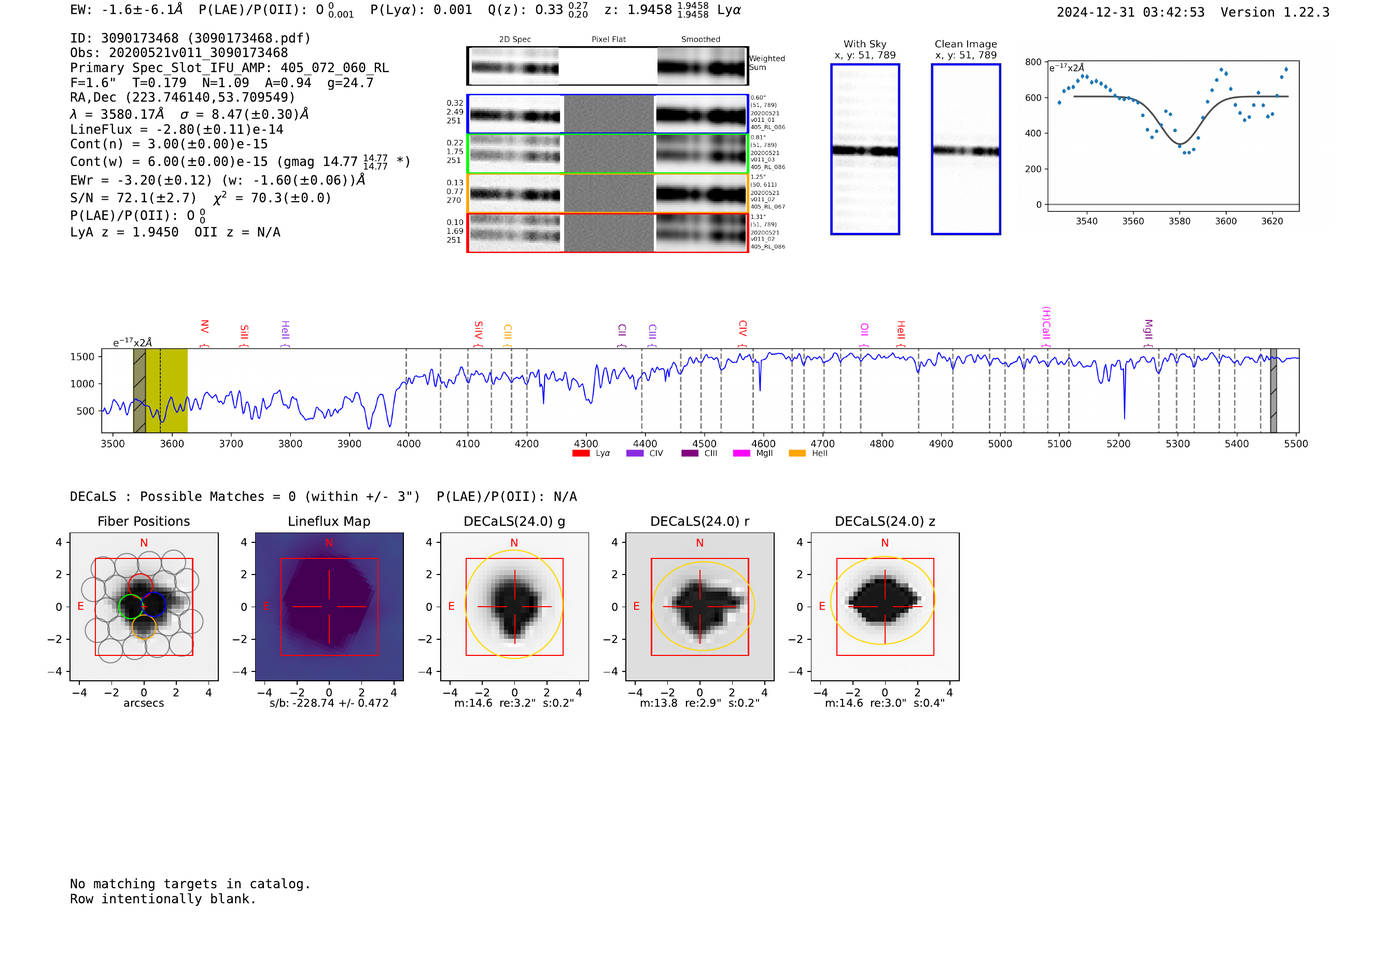Click the '2D Spec' column header
Viewport: 1400px width, 953px height.
point(515,39)
